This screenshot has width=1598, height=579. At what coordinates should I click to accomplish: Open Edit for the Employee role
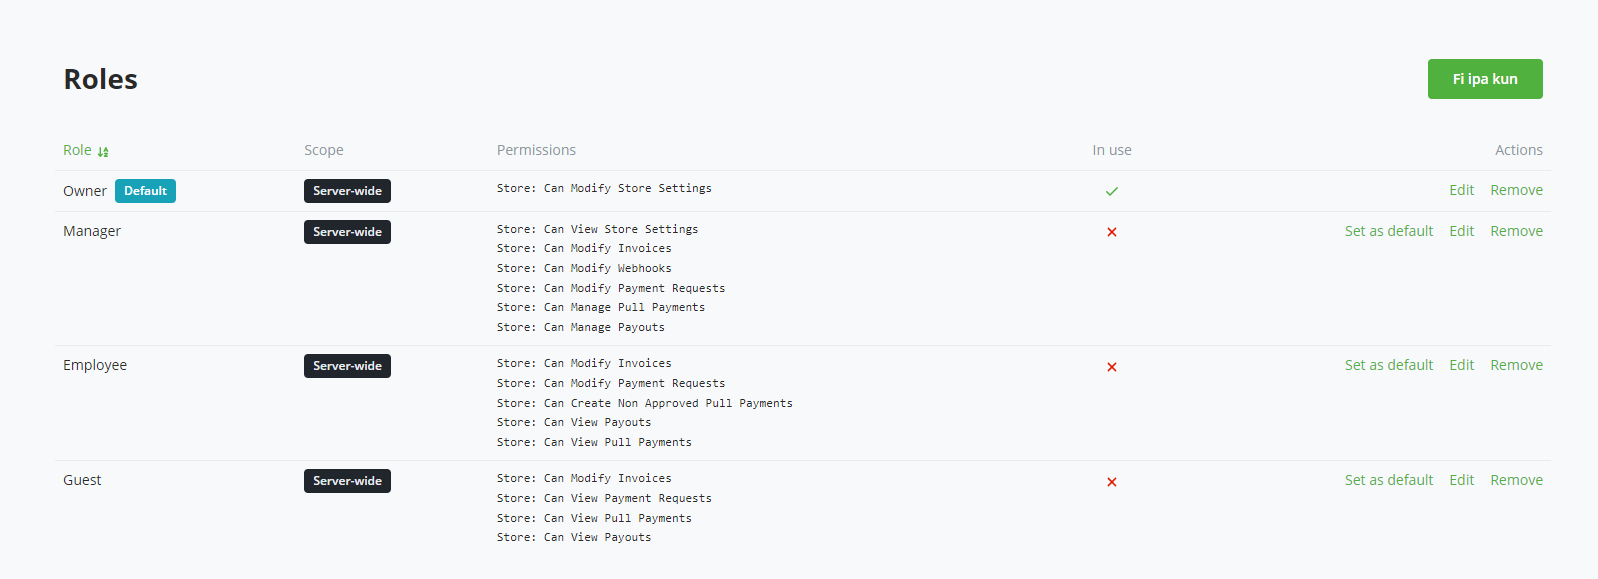pos(1461,365)
